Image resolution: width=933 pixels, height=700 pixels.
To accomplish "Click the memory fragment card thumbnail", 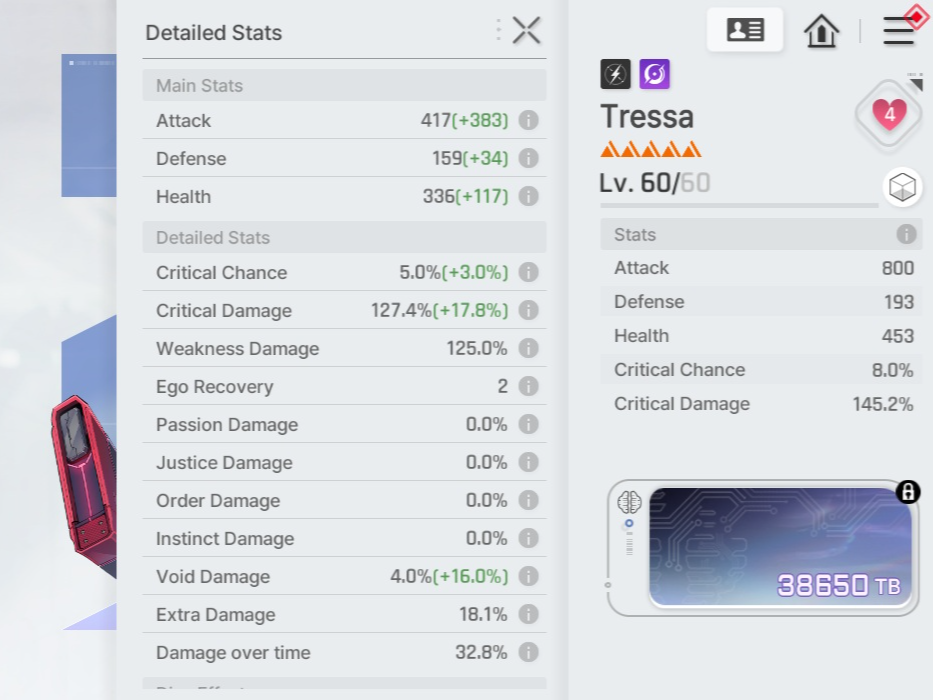I will point(778,547).
